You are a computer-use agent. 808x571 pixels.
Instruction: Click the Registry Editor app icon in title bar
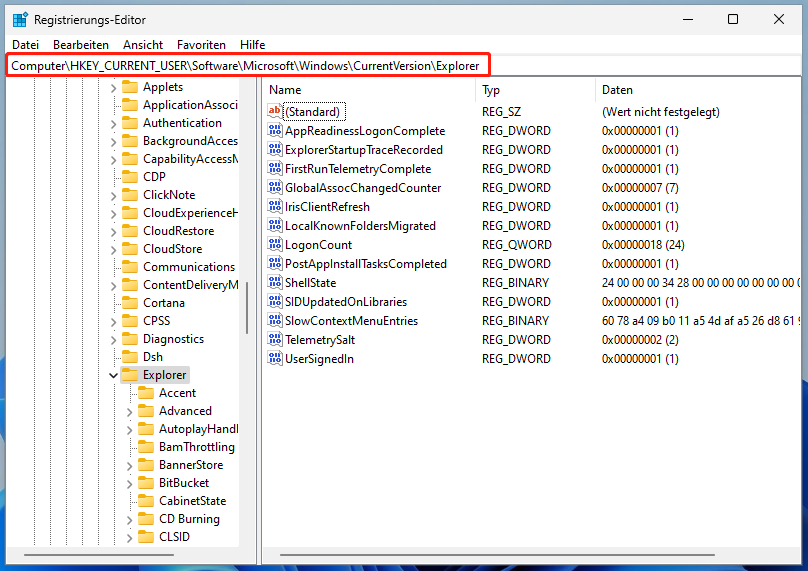[20, 20]
